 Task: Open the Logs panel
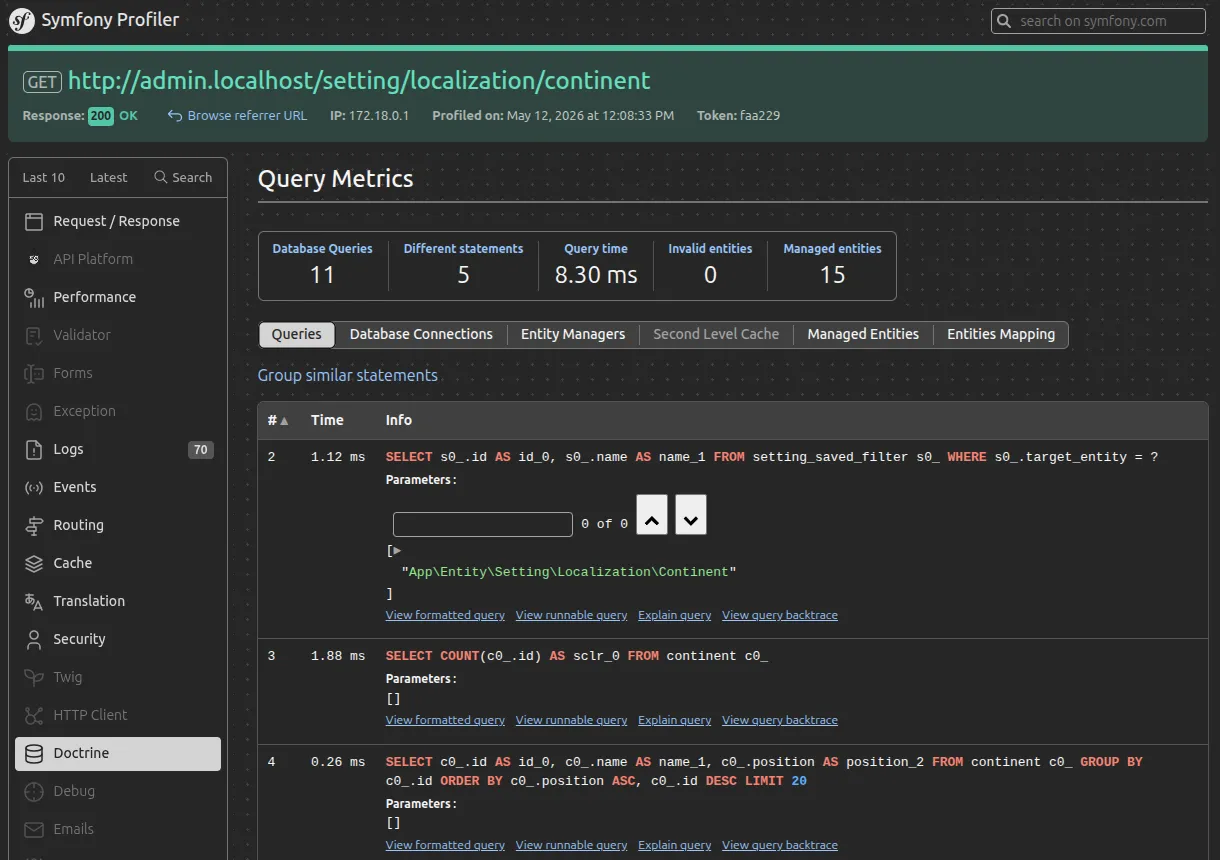coord(118,449)
